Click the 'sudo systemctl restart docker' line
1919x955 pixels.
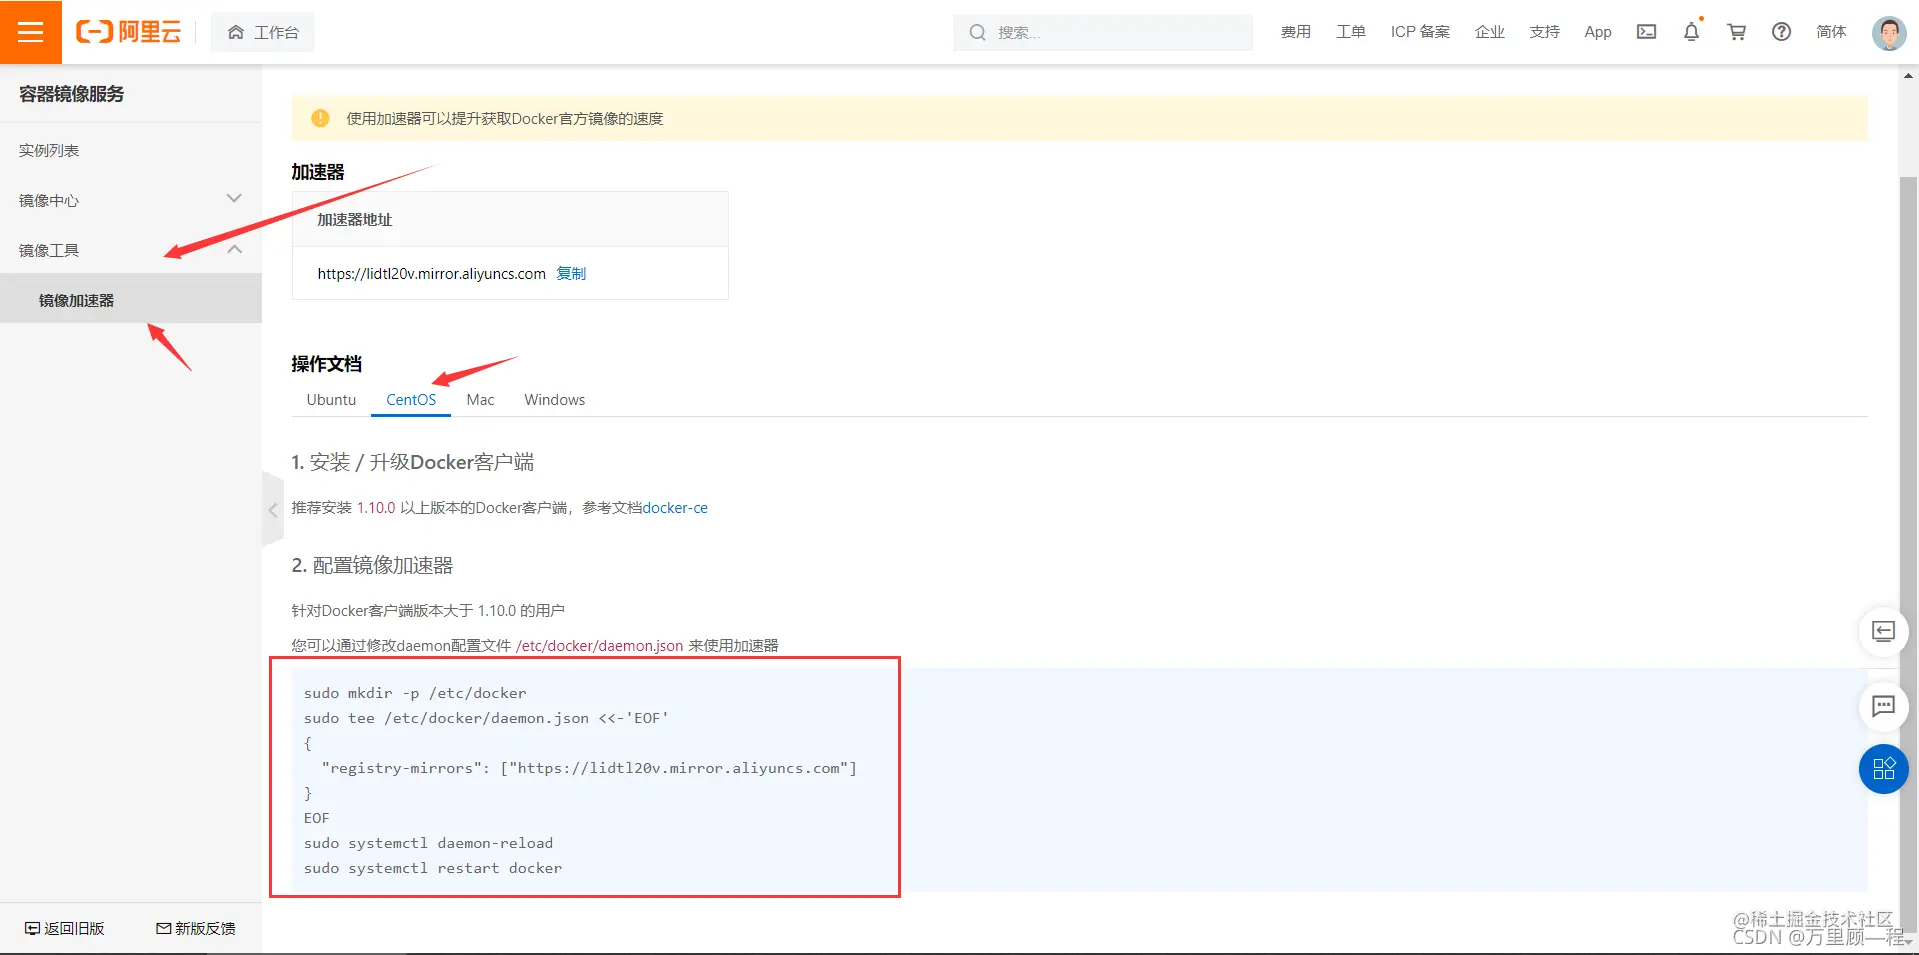pos(433,868)
